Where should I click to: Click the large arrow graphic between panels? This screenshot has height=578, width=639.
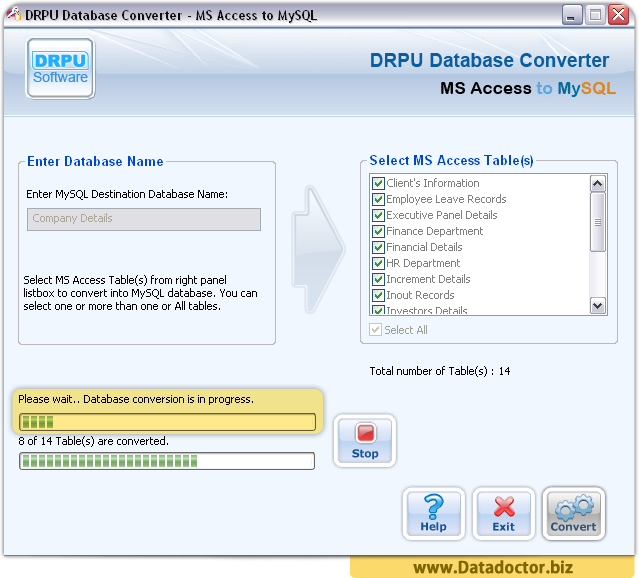[318, 249]
